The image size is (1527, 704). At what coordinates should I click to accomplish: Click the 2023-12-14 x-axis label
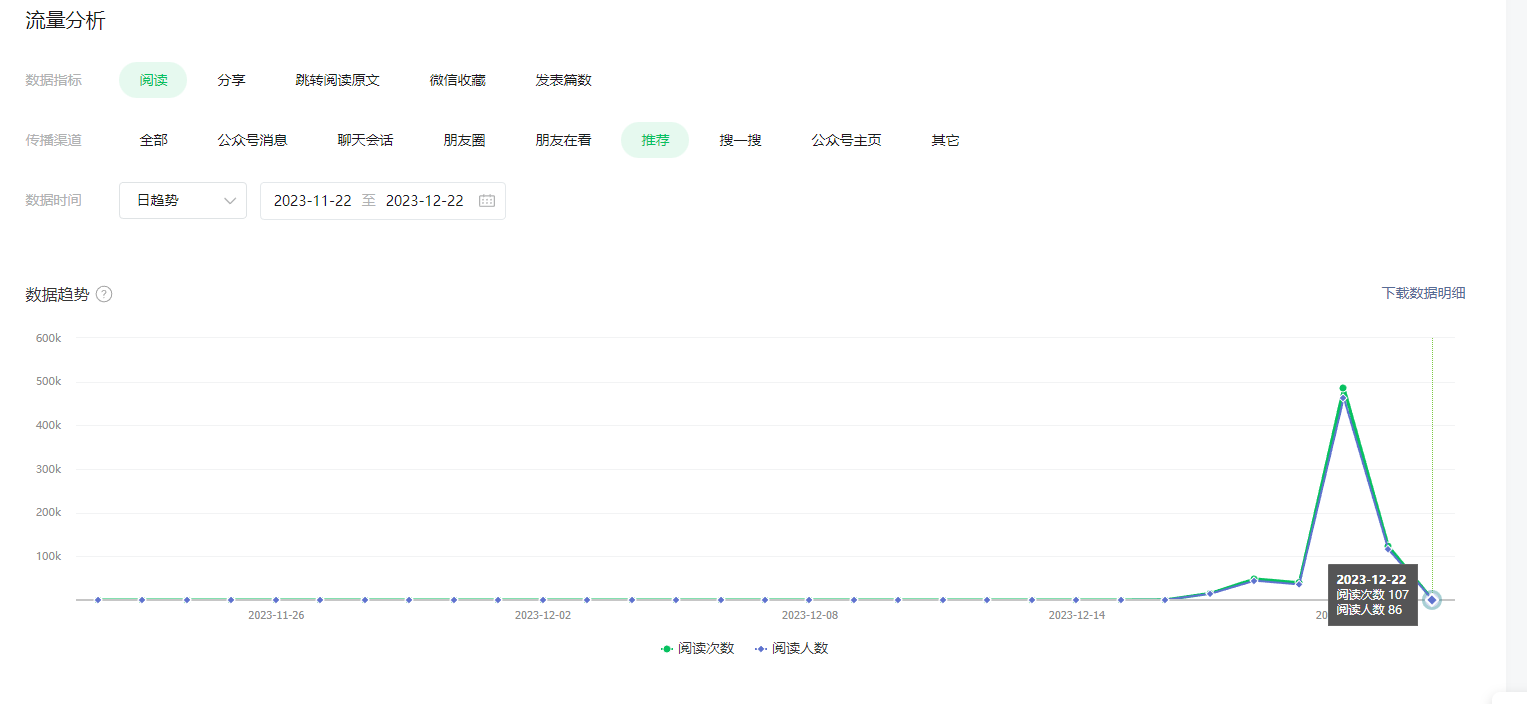1076,615
